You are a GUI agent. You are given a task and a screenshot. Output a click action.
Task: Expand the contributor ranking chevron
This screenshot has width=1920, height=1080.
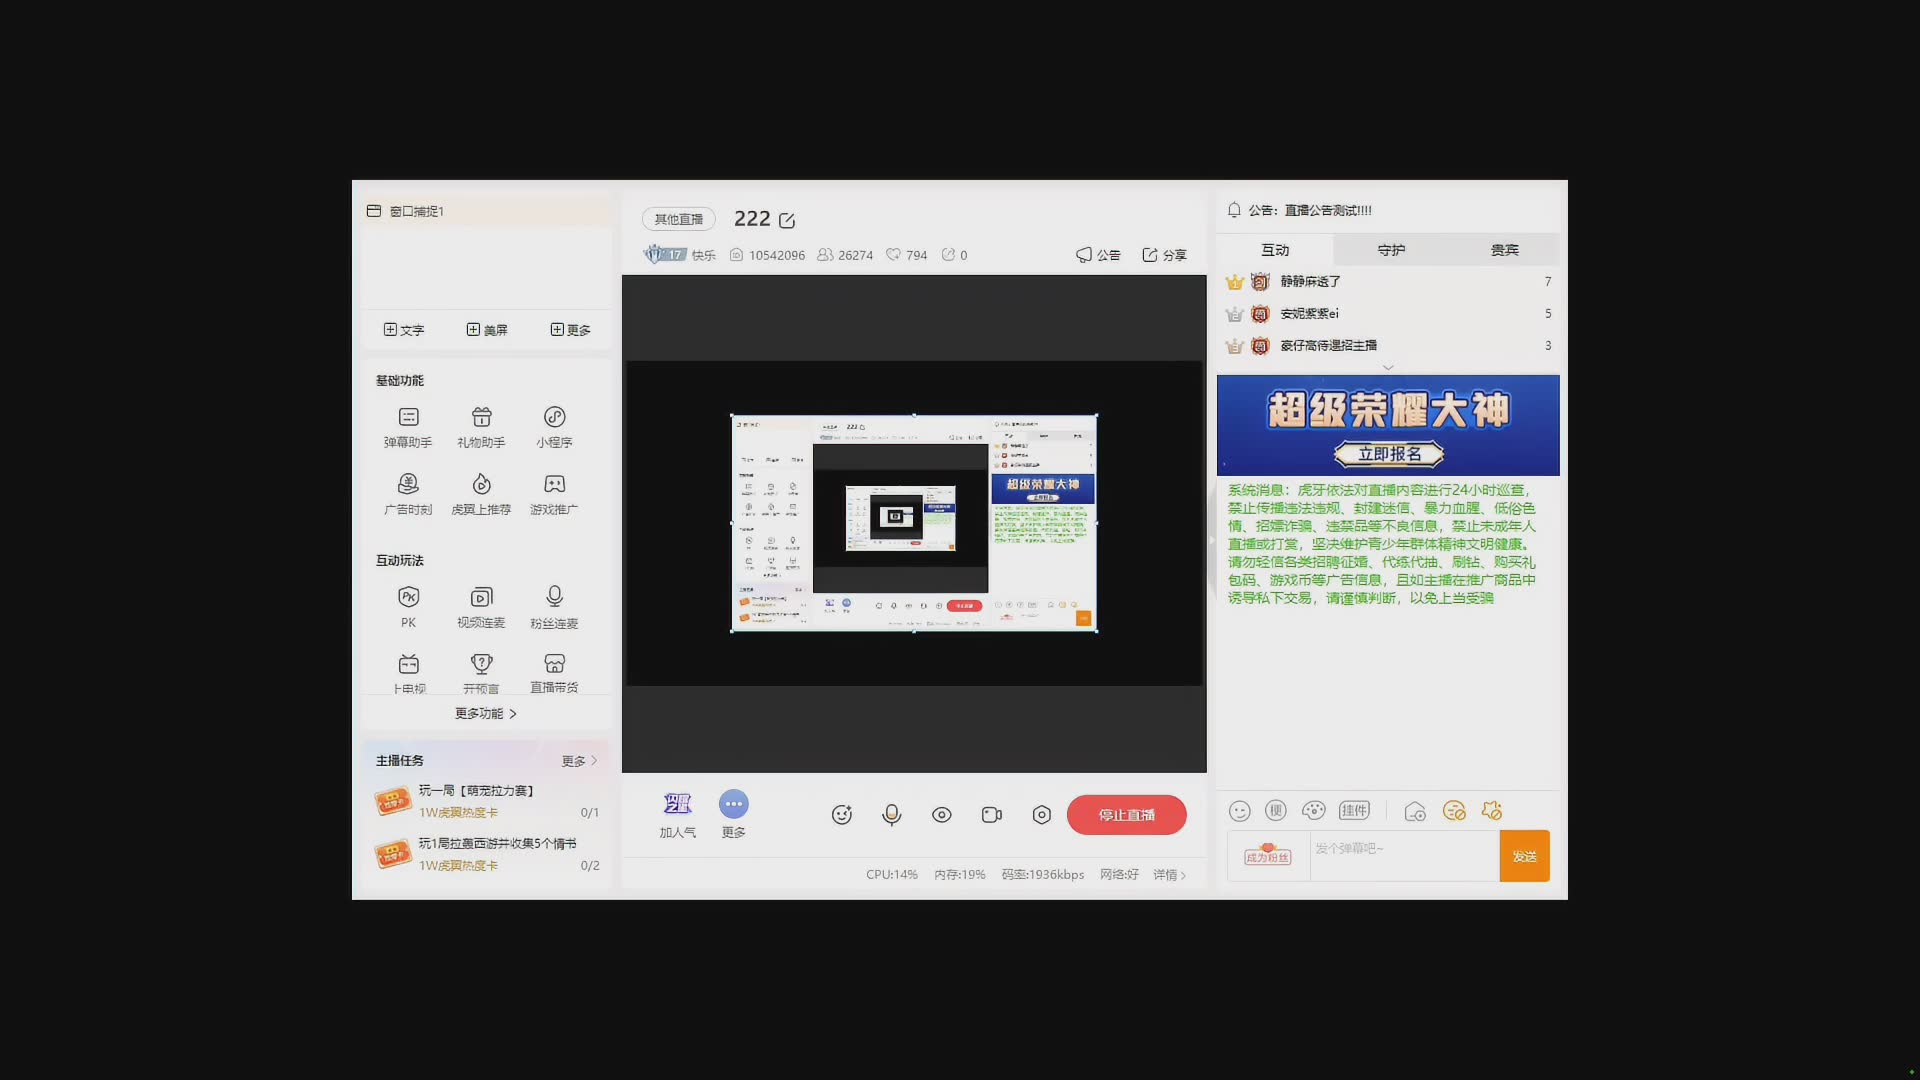(x=1388, y=368)
